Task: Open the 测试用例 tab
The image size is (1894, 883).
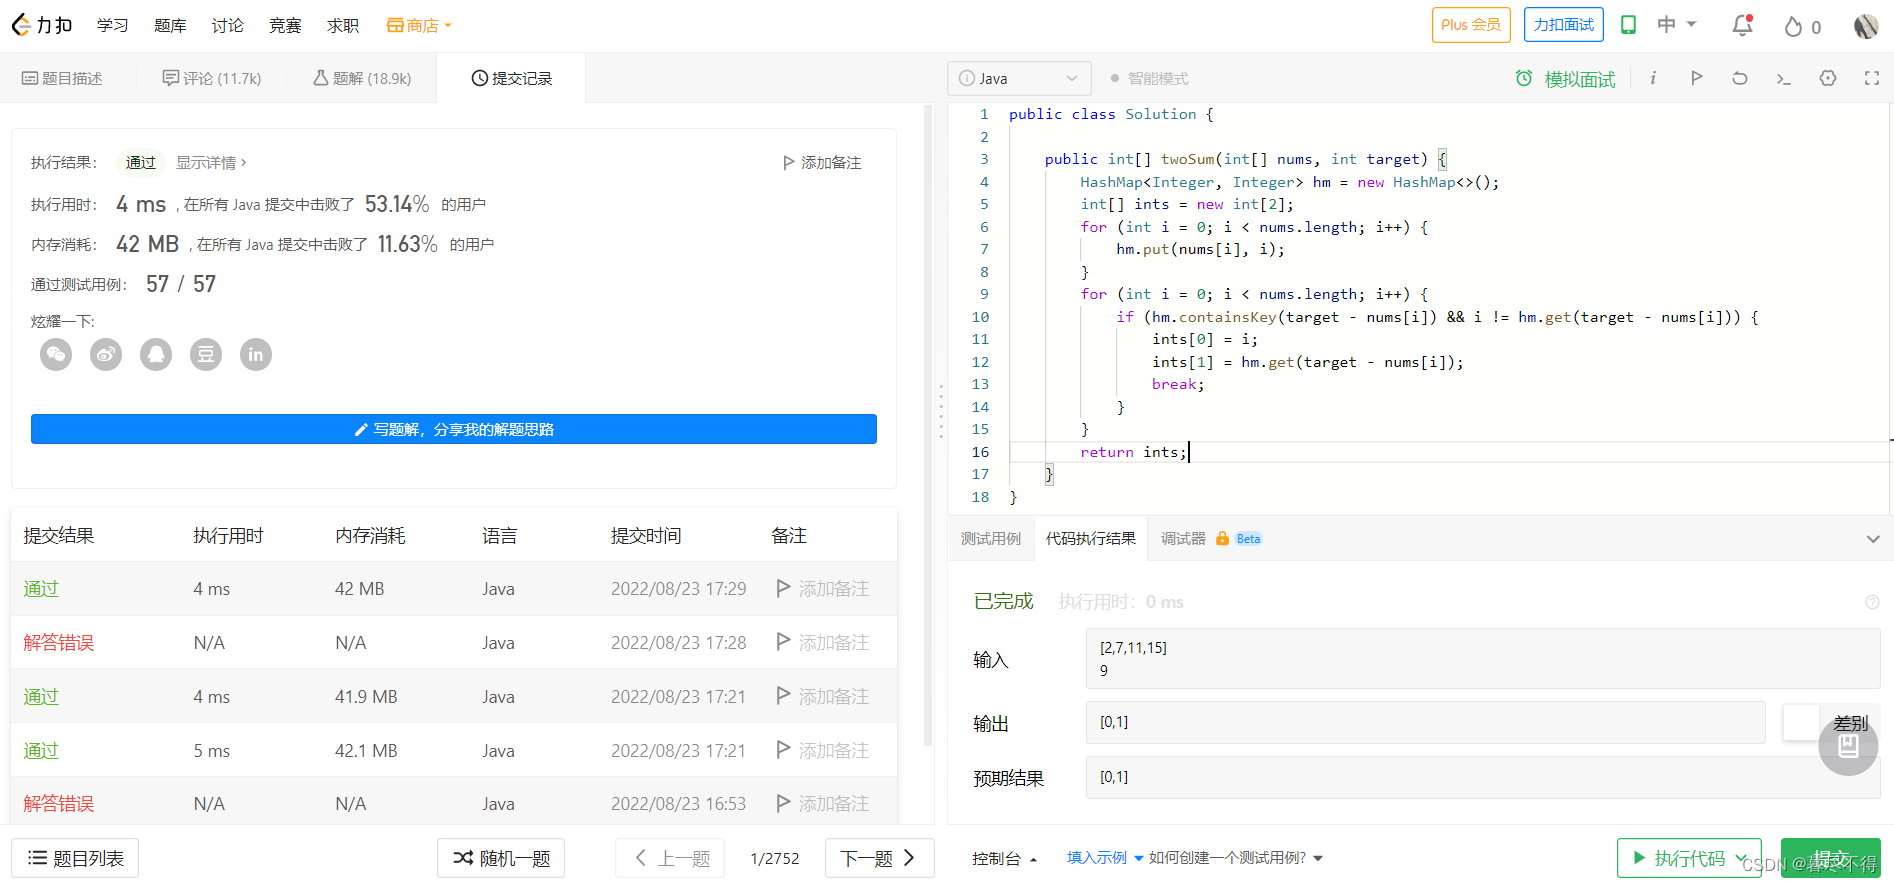Action: (x=990, y=539)
